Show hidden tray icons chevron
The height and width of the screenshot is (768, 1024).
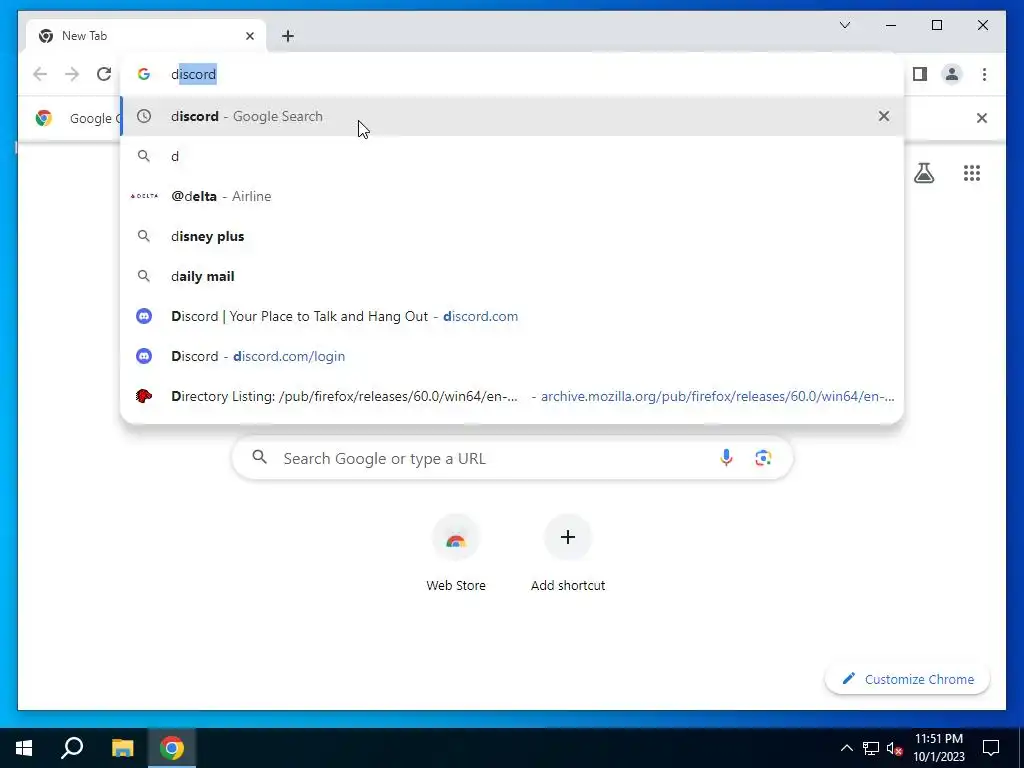846,748
